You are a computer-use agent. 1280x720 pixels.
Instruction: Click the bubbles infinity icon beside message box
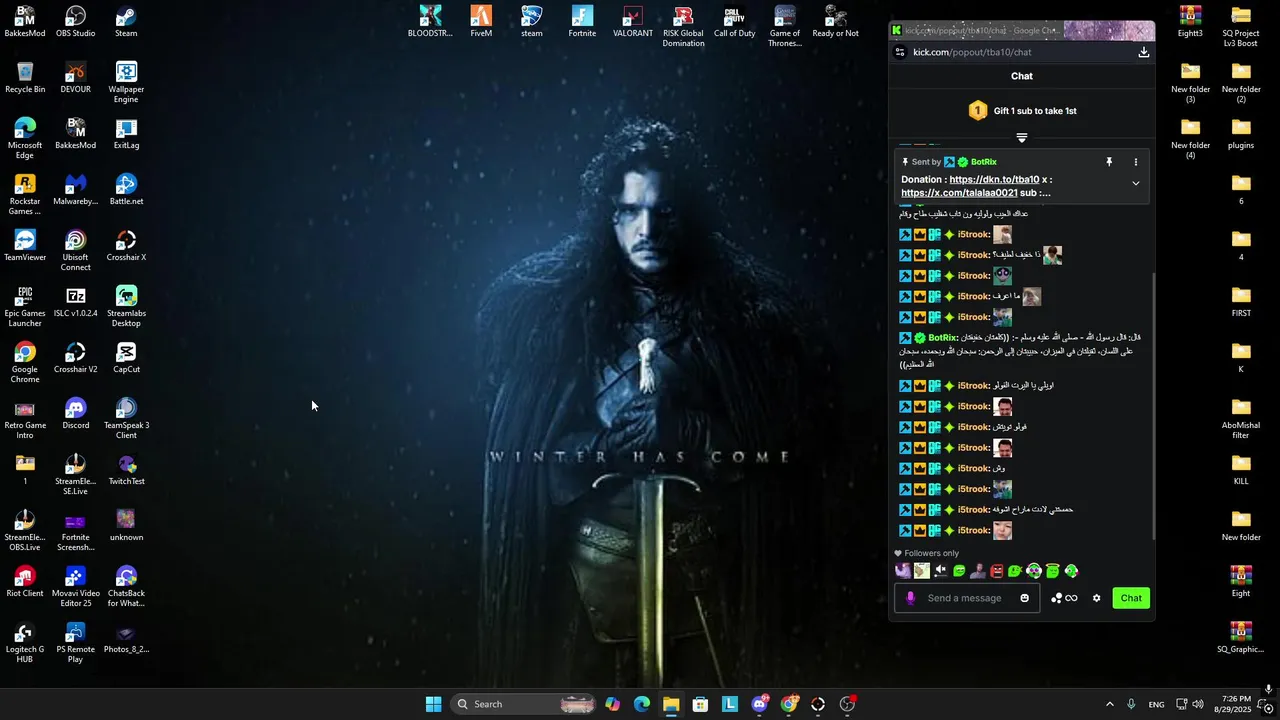pyautogui.click(x=1064, y=598)
